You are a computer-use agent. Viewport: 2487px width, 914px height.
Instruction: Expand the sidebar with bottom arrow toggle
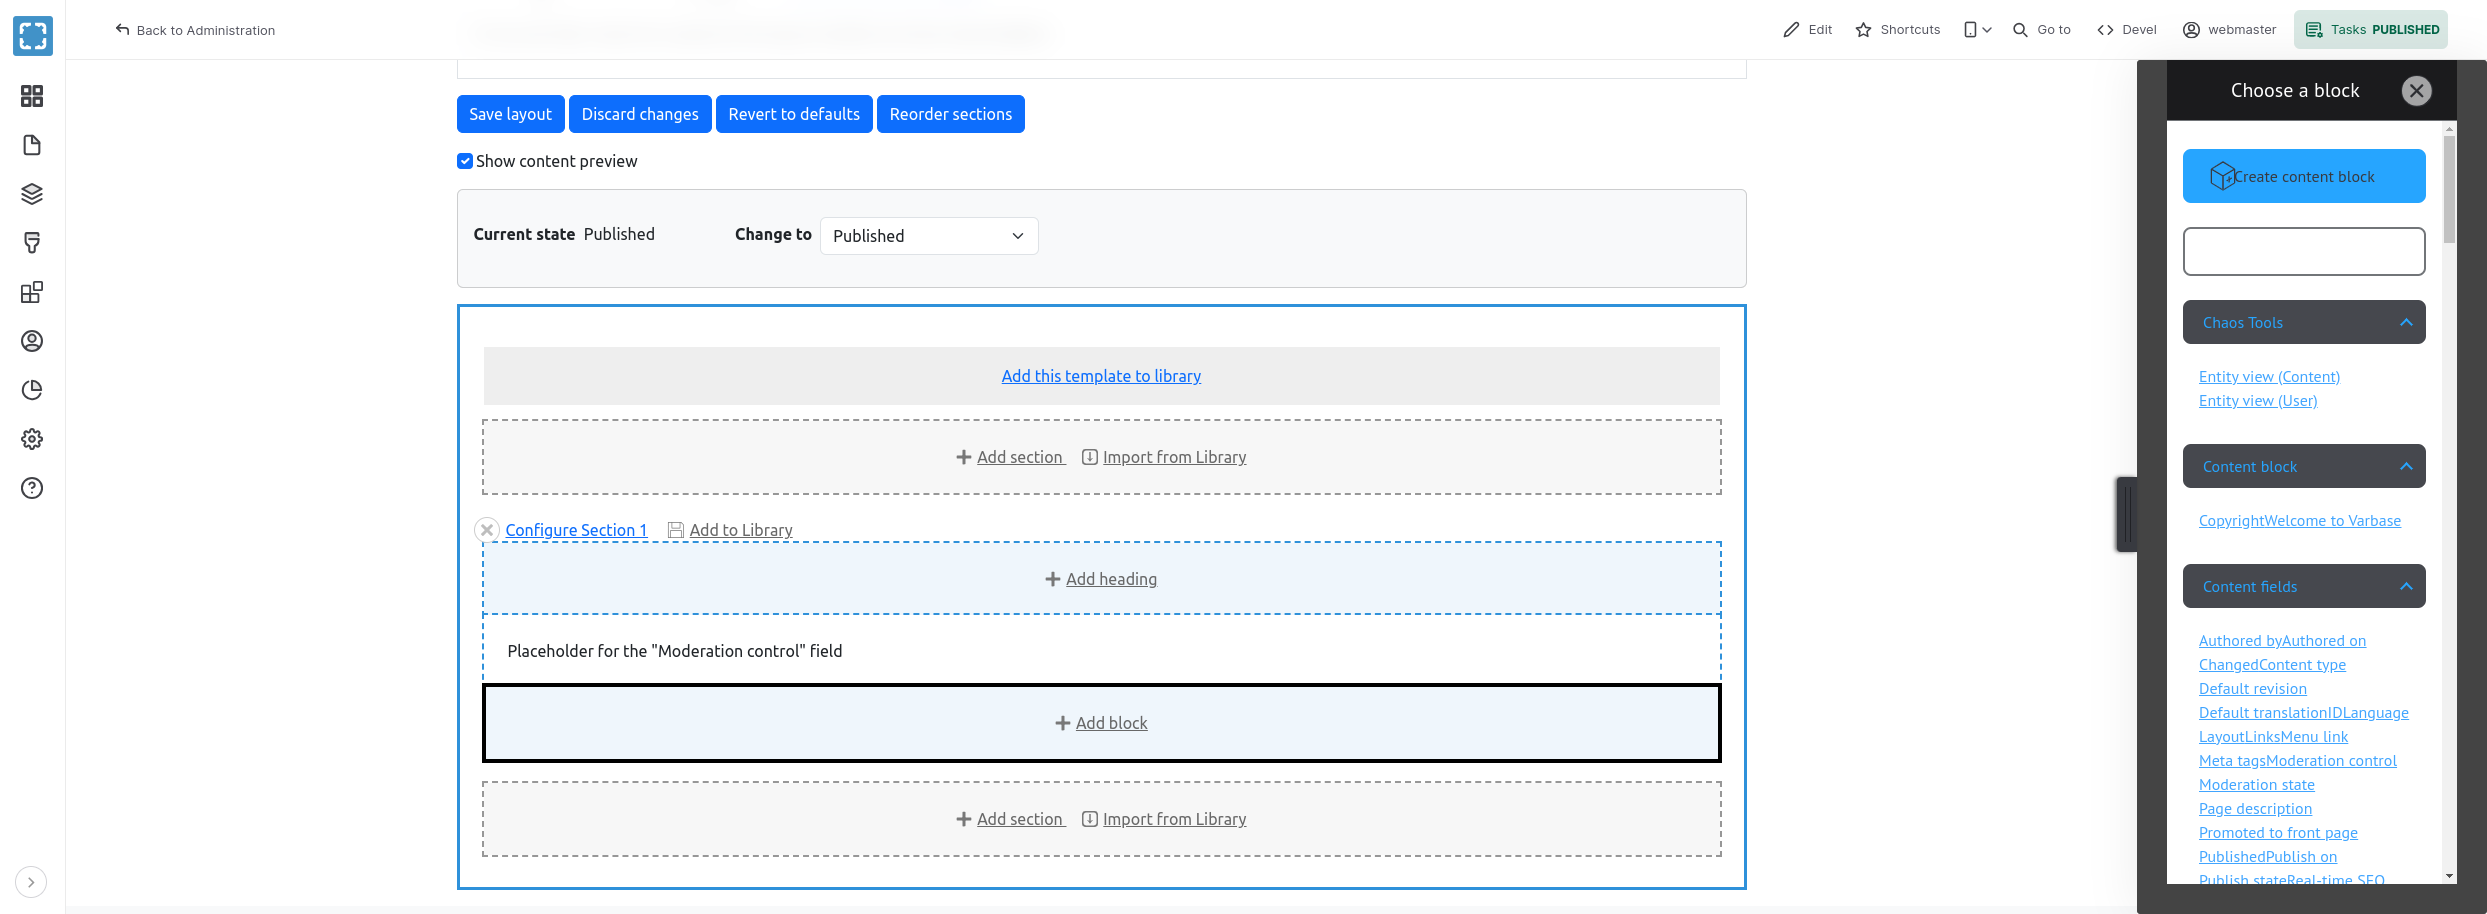pos(31,882)
